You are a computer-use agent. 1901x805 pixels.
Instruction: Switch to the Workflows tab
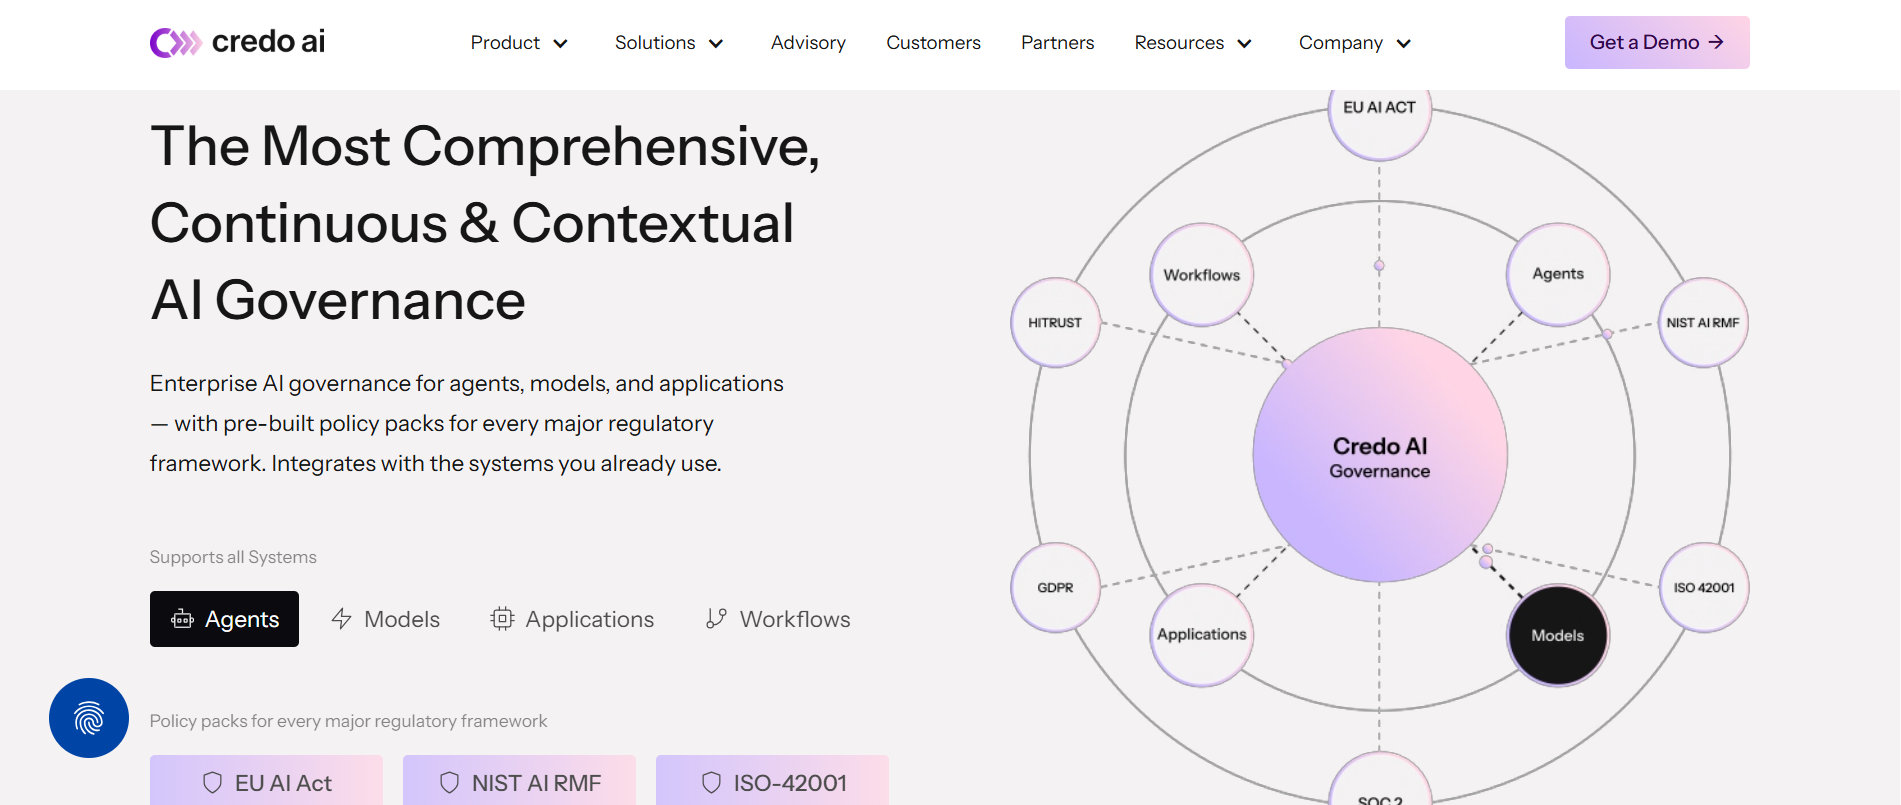778,619
